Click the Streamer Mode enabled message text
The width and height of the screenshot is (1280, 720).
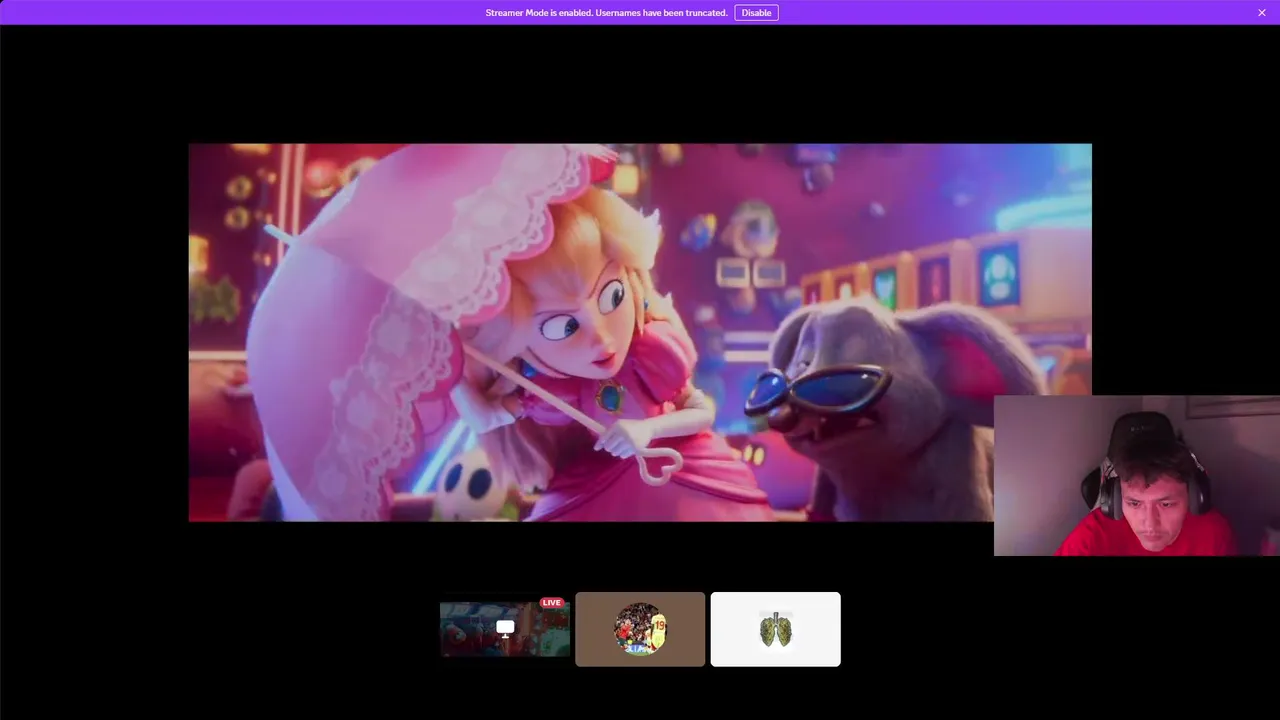coord(606,13)
